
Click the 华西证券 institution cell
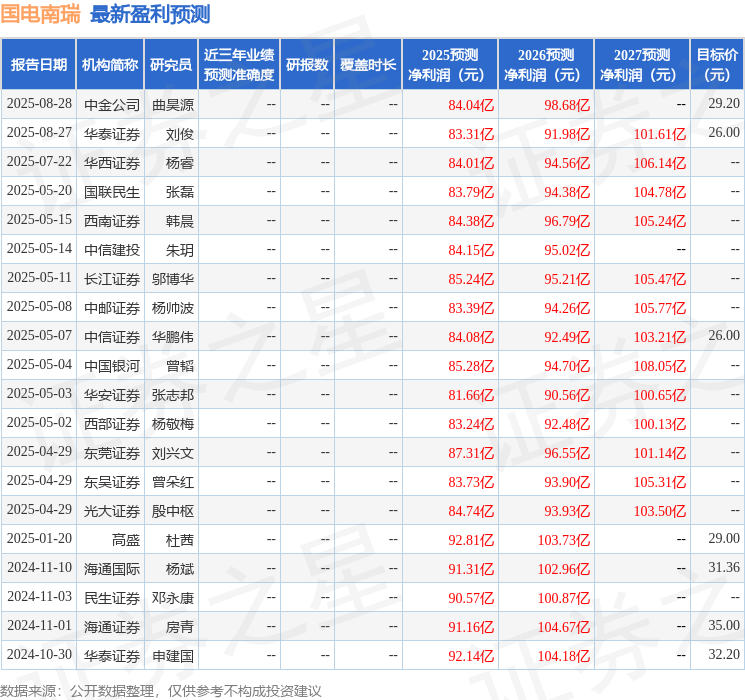112,162
